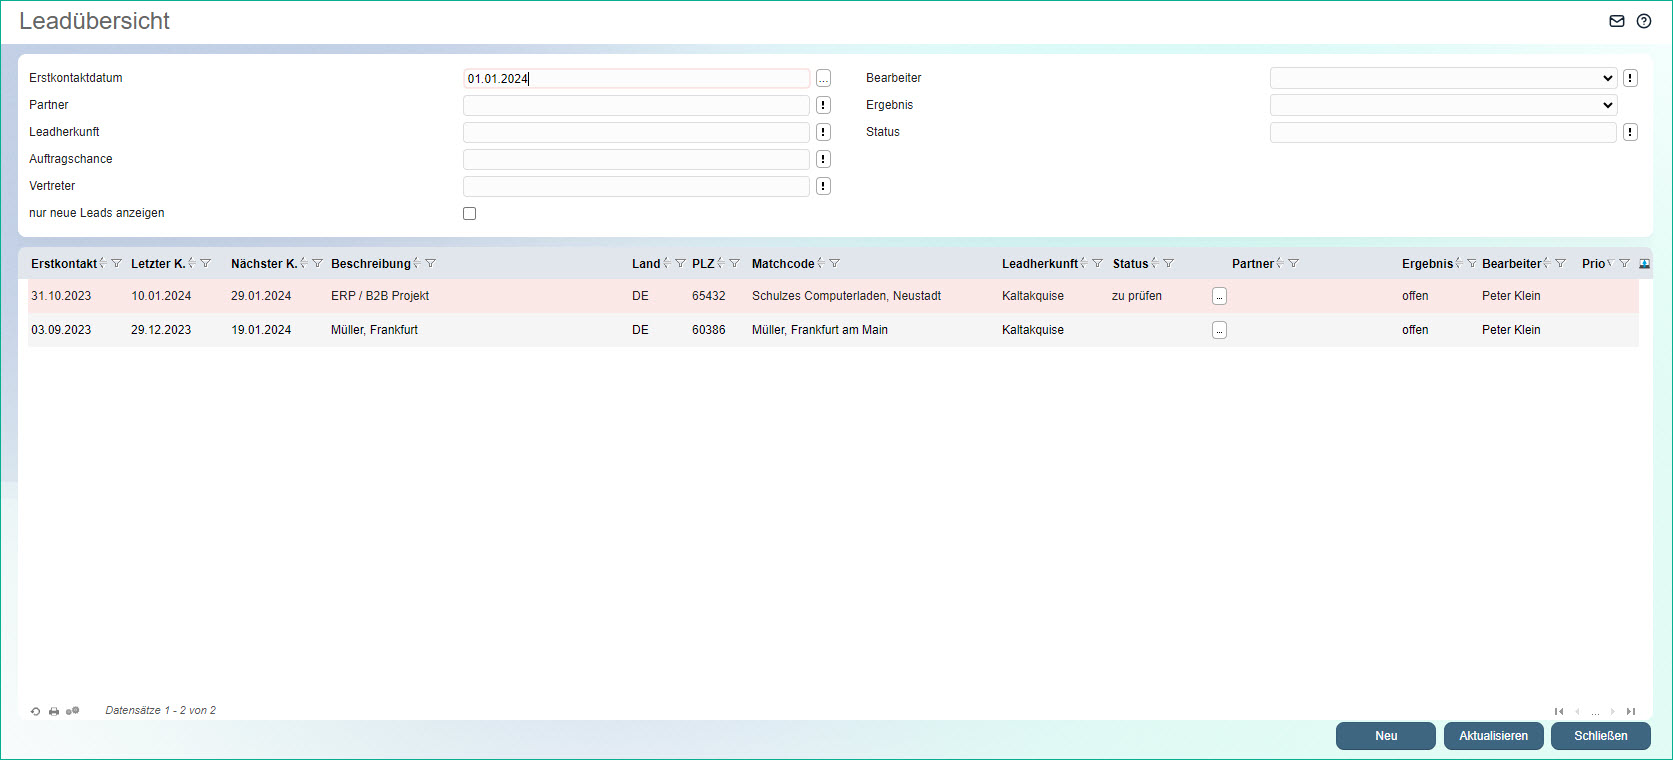Open the mail envelope icon
Image resolution: width=1673 pixels, height=760 pixels.
(1616, 21)
